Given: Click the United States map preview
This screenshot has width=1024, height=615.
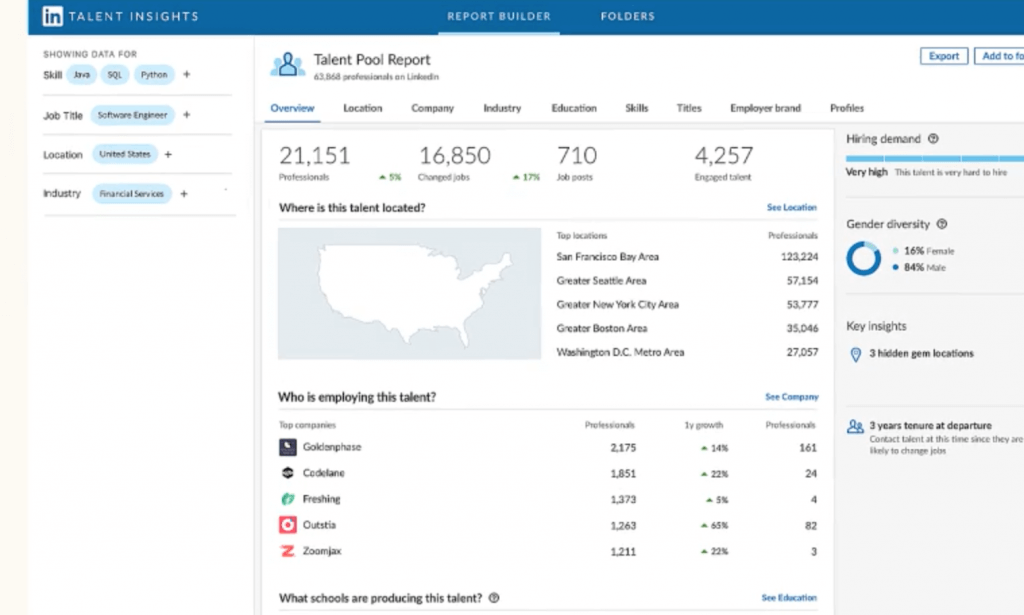Looking at the screenshot, I should pyautogui.click(x=408, y=293).
